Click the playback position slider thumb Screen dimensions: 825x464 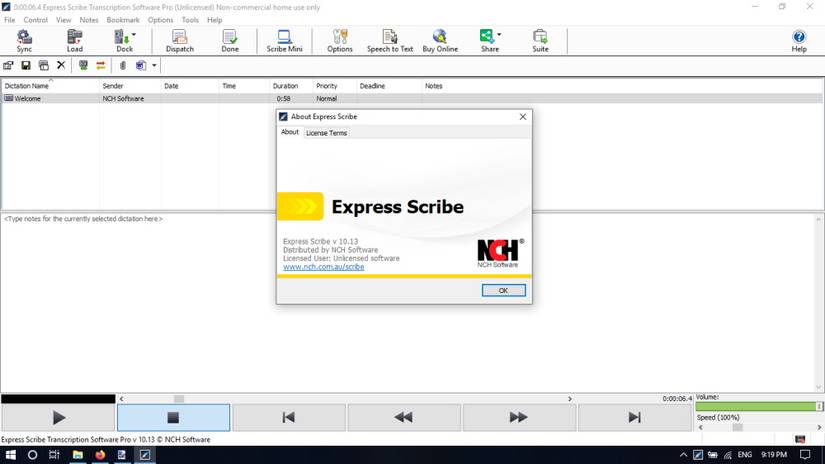coord(179,399)
